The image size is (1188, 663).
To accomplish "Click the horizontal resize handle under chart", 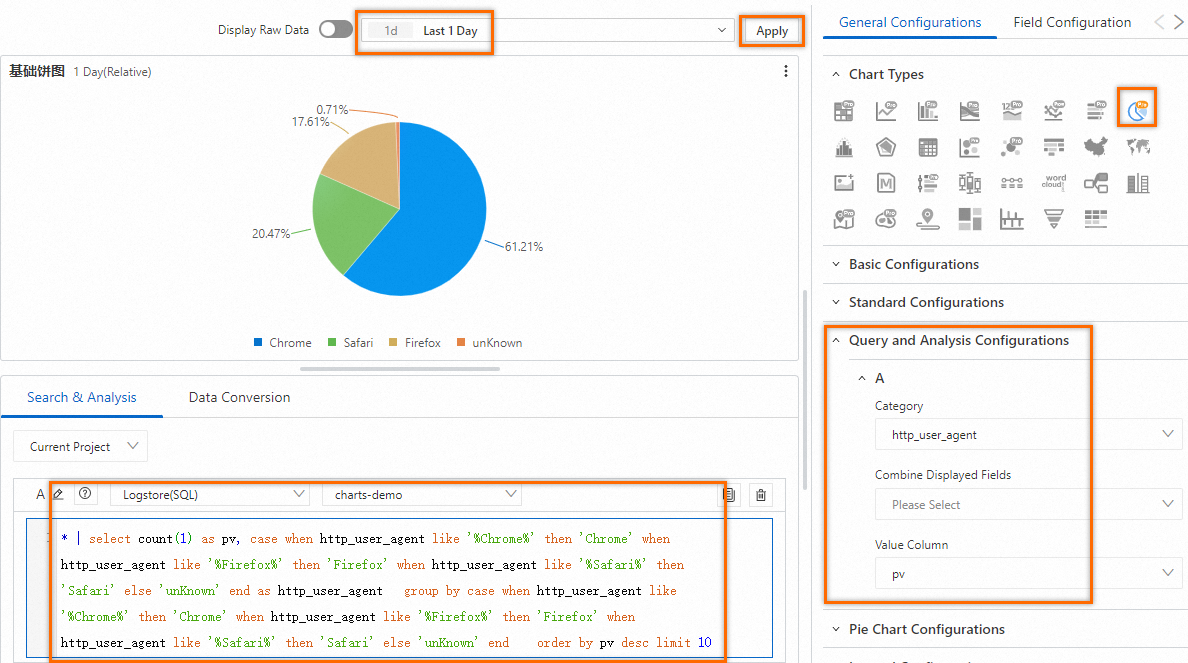I will click(x=399, y=369).
